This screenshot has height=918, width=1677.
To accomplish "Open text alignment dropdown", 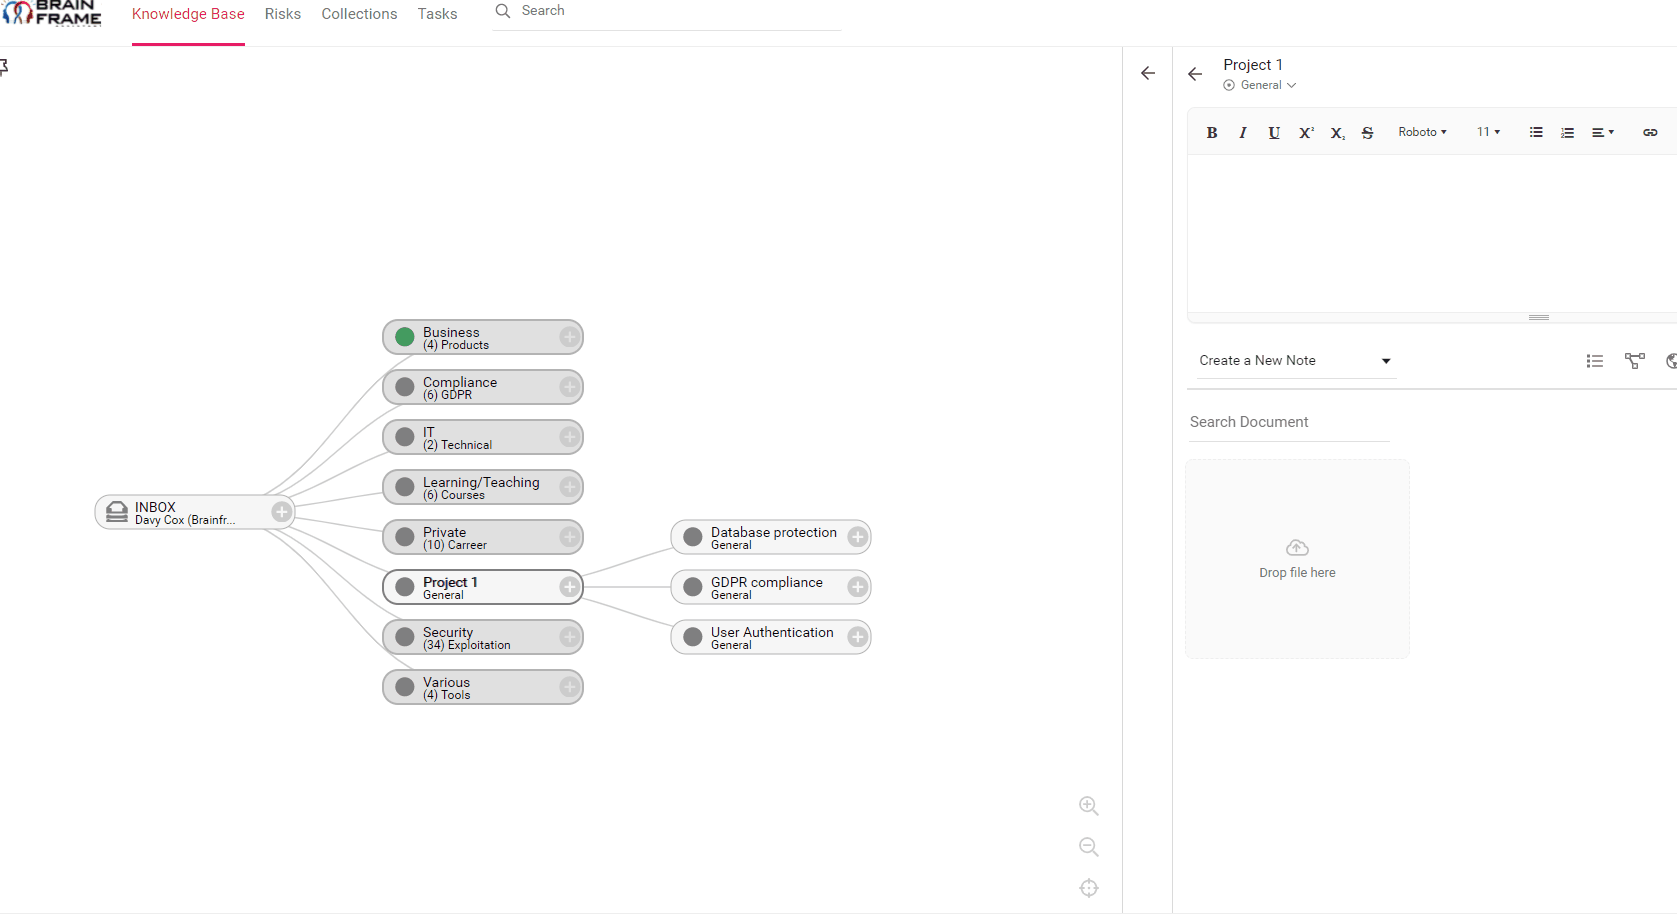I will coord(1603,132).
